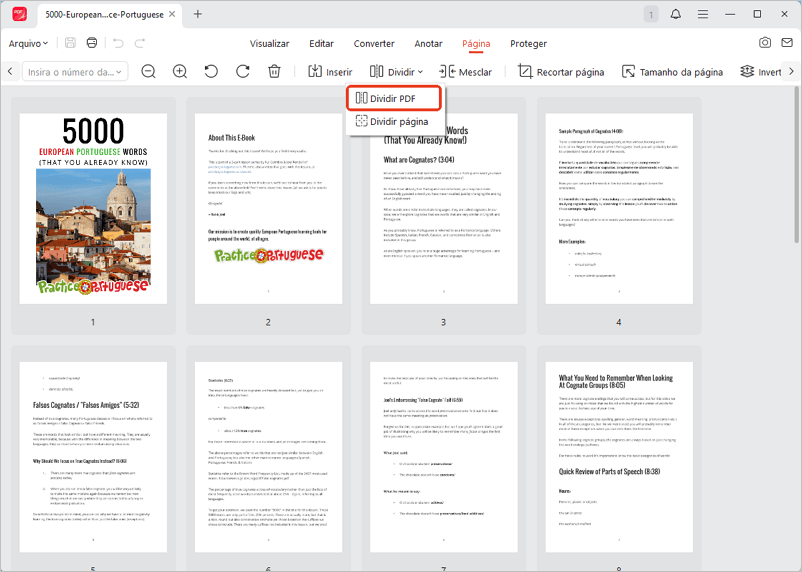Viewport: 802px width, 572px height.
Task: Click the Inverter pages tool
Action: (761, 72)
